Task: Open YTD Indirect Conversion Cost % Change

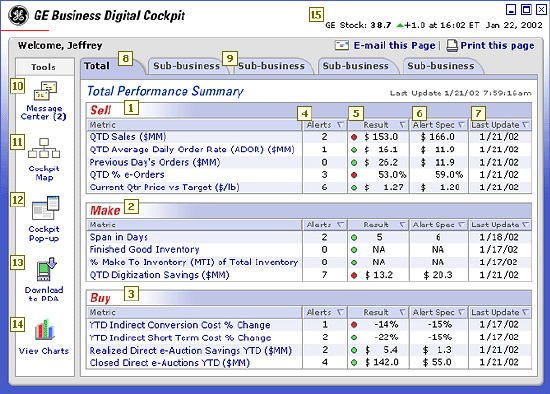Action: click(180, 325)
